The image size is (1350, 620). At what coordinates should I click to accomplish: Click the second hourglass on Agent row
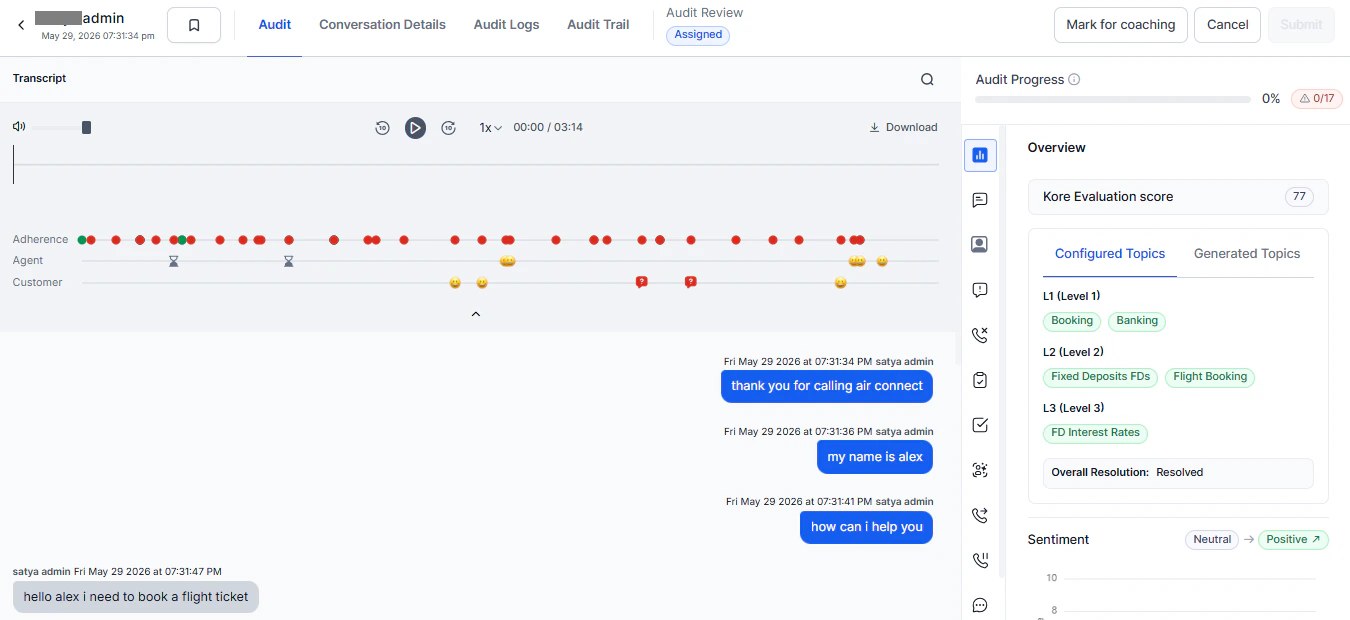(288, 261)
